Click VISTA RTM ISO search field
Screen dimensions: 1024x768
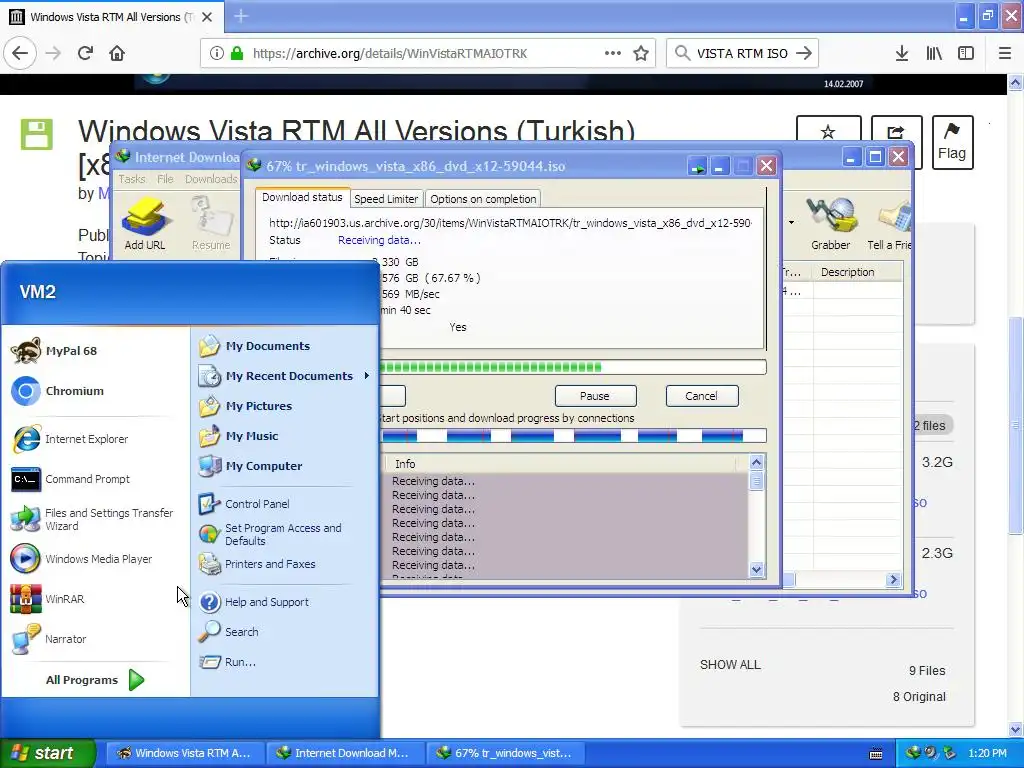pos(742,54)
